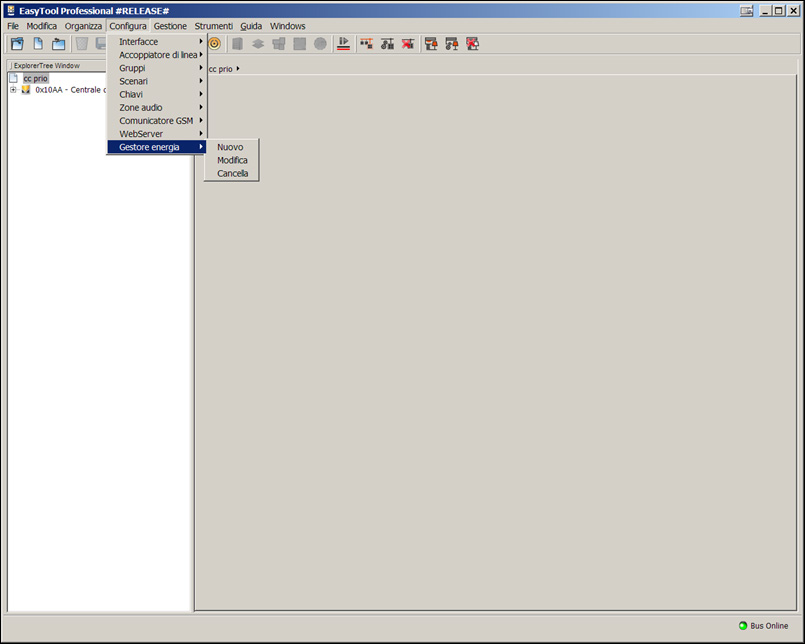Click the new document toolbar icon

coord(39,44)
